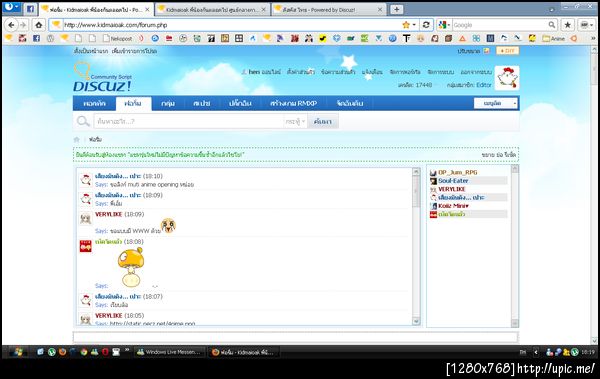
Task: Show hidden system tray icons arrow
Action: tap(536, 352)
